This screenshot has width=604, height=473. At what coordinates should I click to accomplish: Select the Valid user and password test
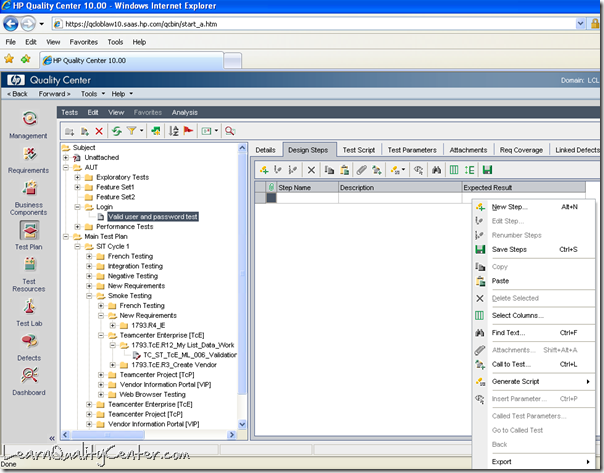point(153,217)
